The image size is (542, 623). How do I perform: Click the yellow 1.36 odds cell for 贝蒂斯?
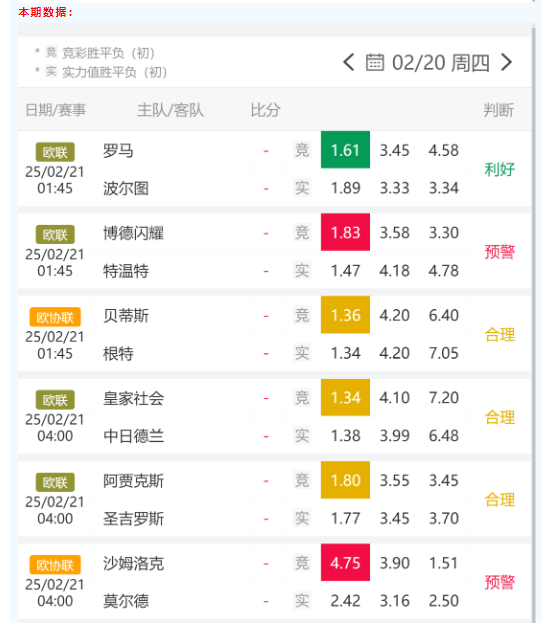pos(345,315)
